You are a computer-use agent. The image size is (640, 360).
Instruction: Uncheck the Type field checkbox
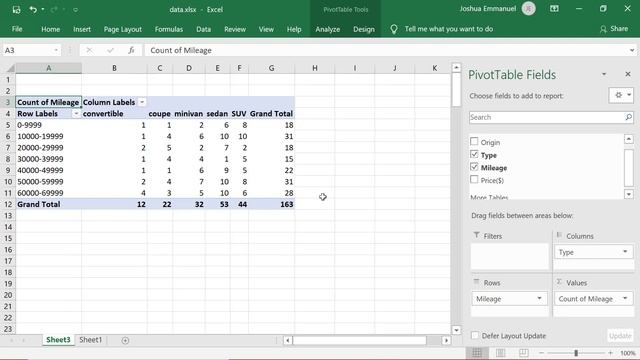click(x=474, y=154)
